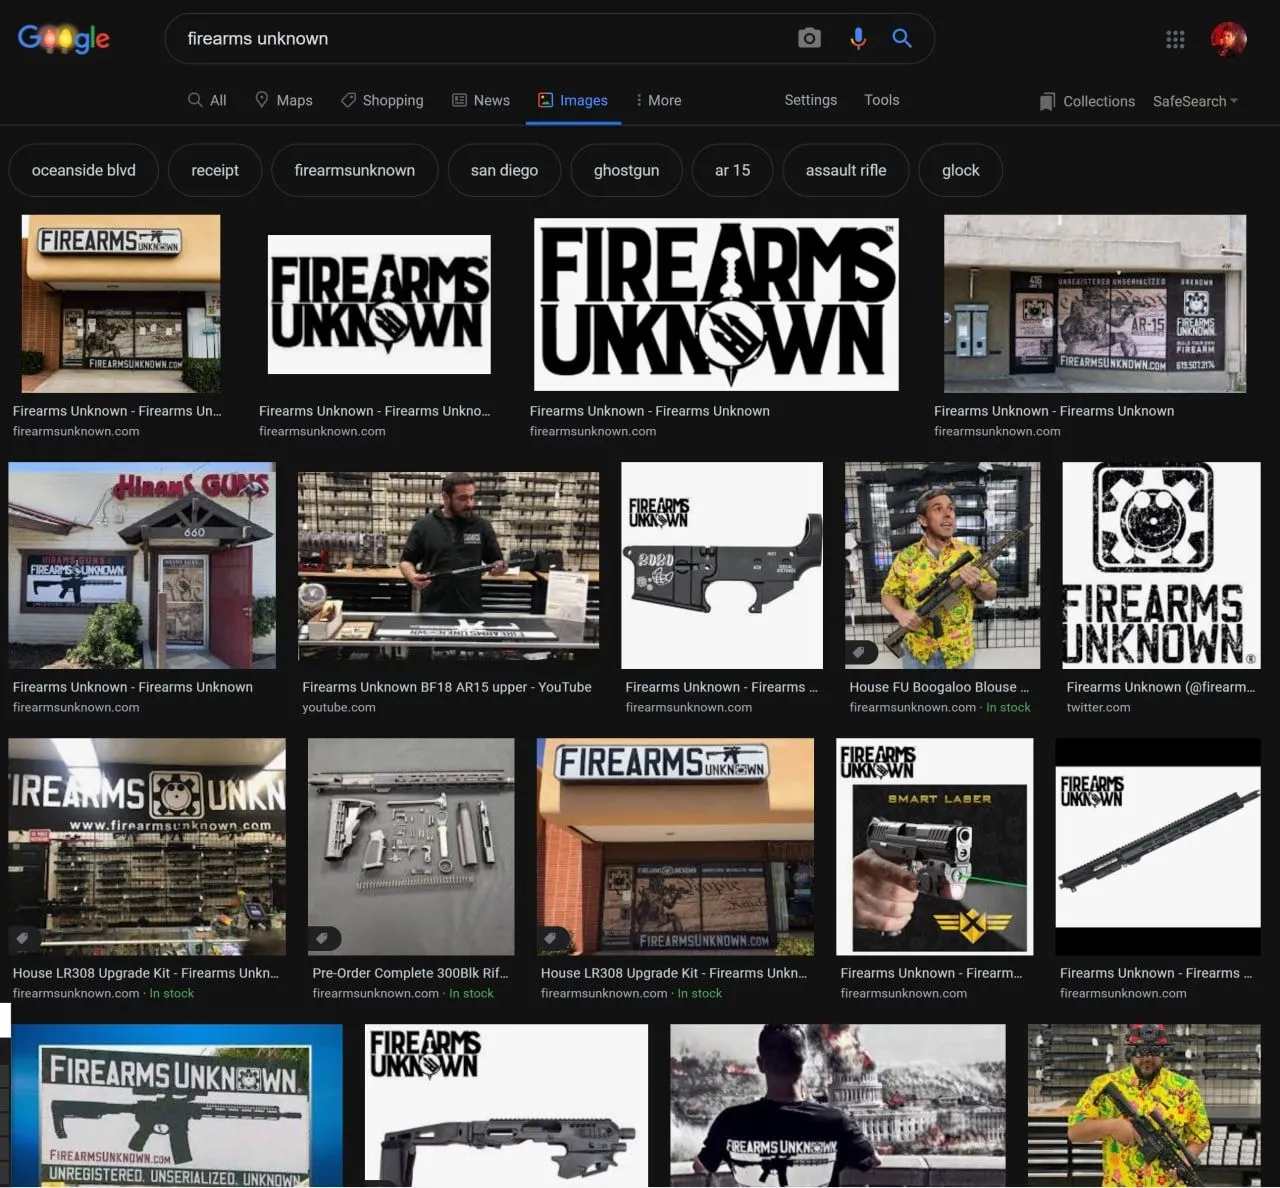Open the Settings menu

[x=811, y=100]
